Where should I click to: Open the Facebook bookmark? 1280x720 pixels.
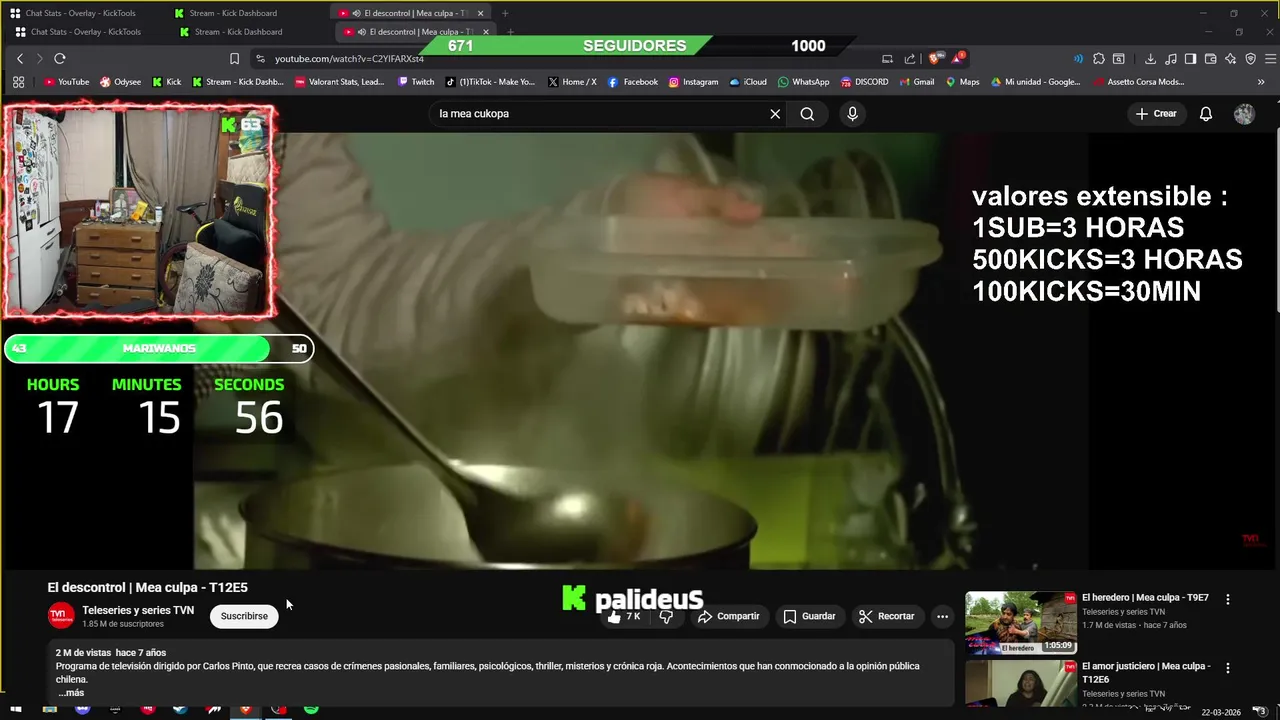click(x=633, y=82)
